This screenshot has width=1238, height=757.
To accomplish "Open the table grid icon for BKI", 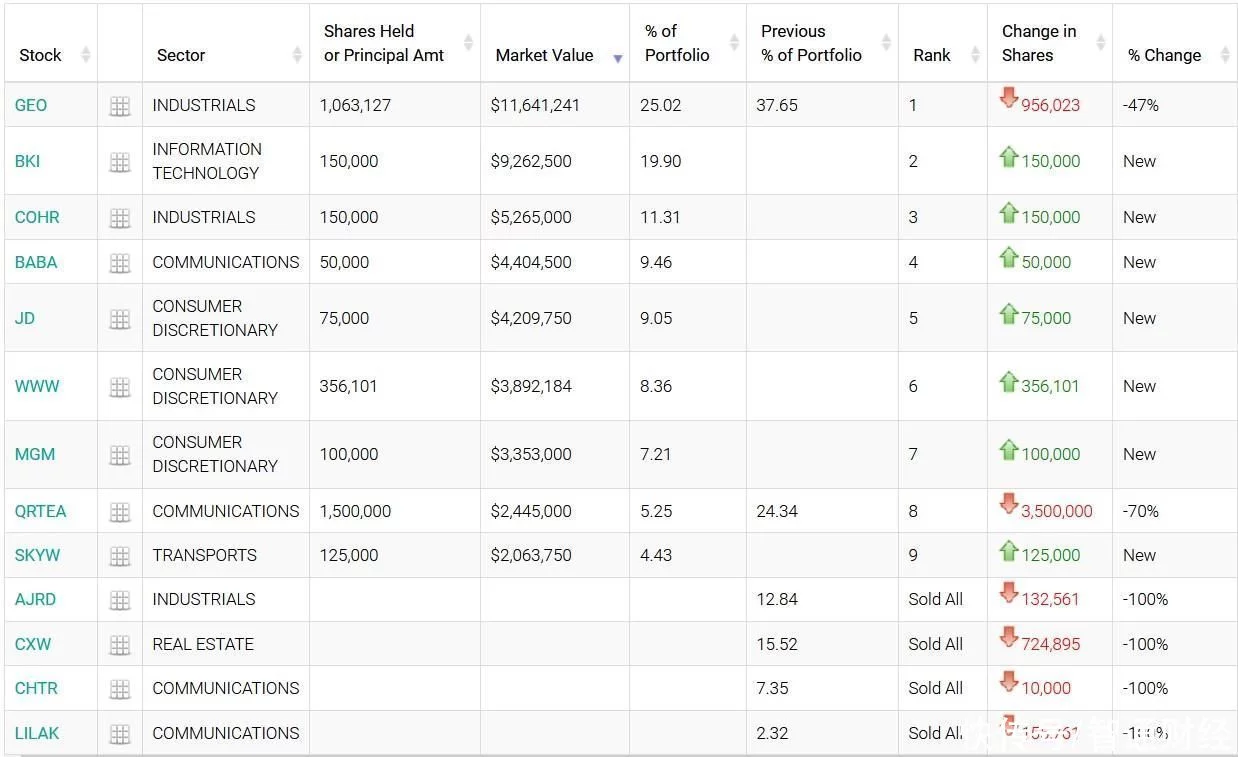I will coord(120,162).
